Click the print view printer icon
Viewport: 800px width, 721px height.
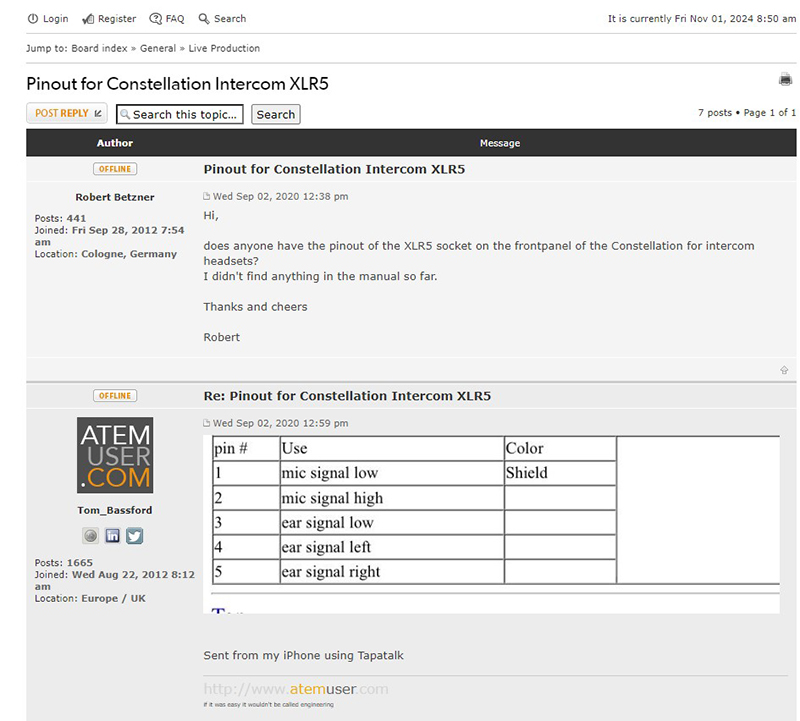coord(785,80)
